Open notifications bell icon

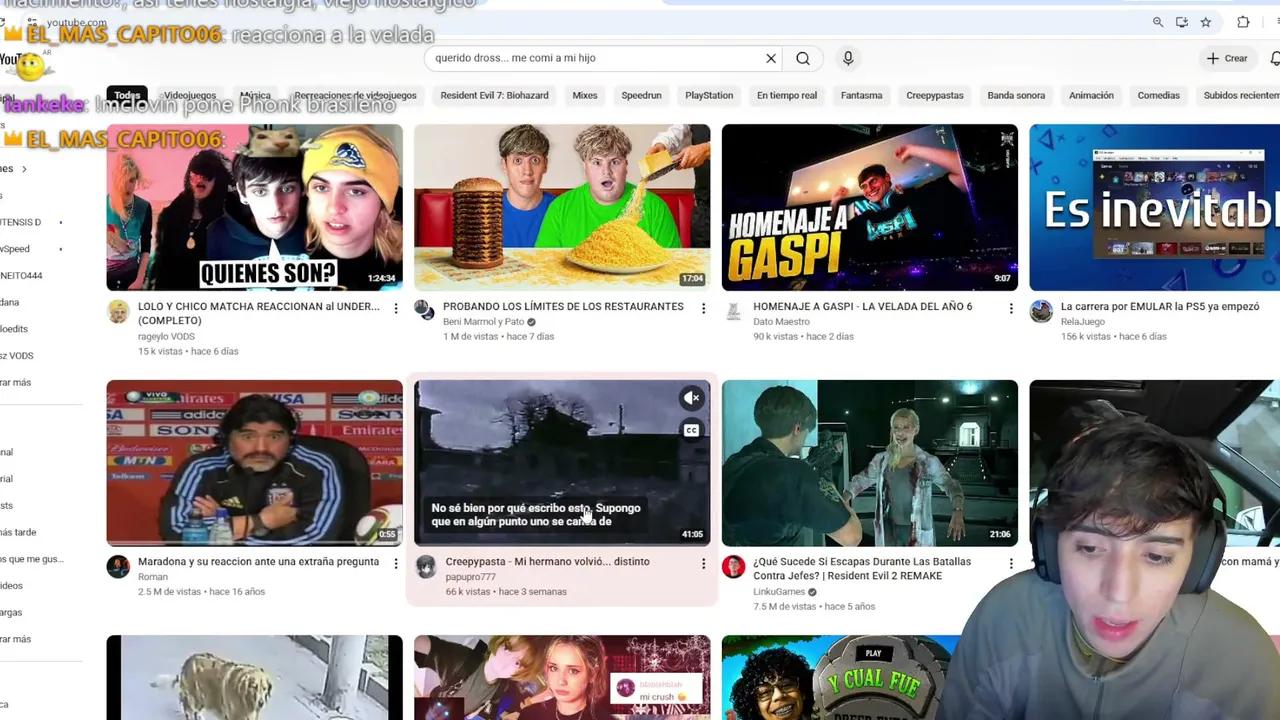coord(1275,58)
